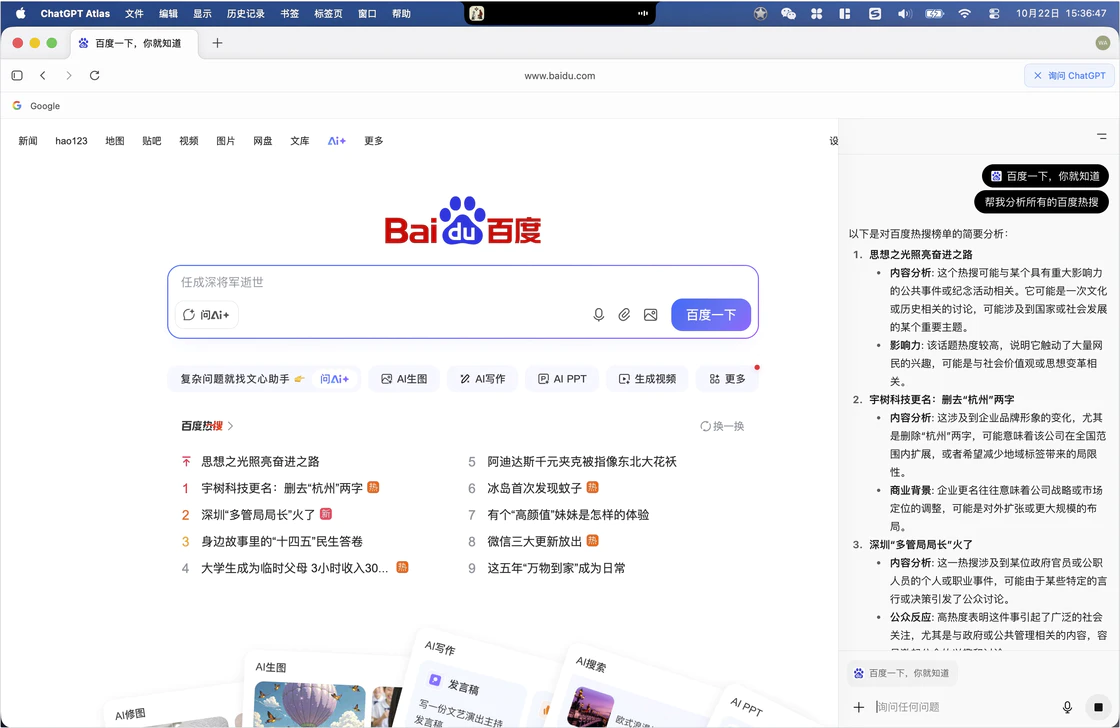Click the voice search microphone in the Baidu search box
This screenshot has height=728, width=1120.
pyautogui.click(x=598, y=314)
